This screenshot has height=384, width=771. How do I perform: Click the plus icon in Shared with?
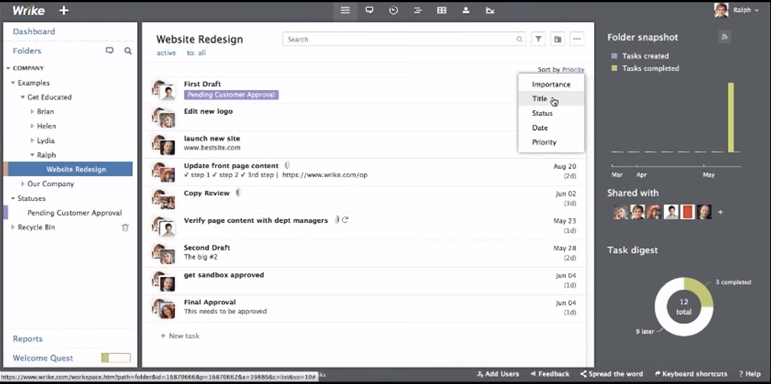click(720, 212)
